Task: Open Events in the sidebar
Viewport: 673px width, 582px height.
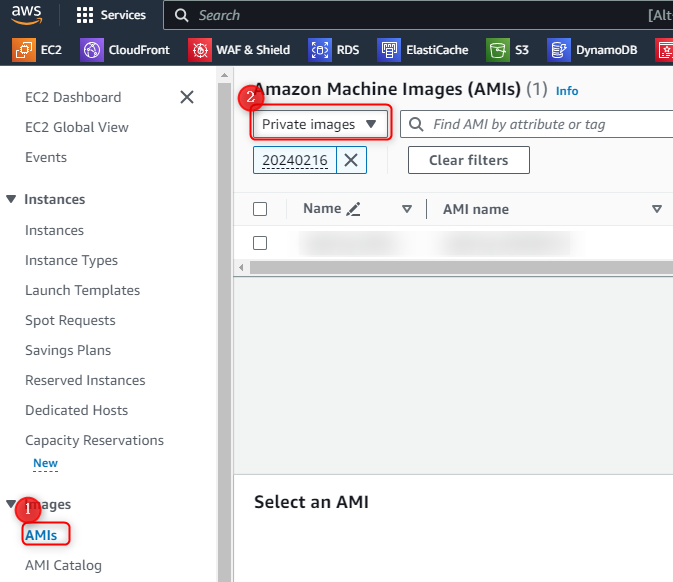Action: 46,158
